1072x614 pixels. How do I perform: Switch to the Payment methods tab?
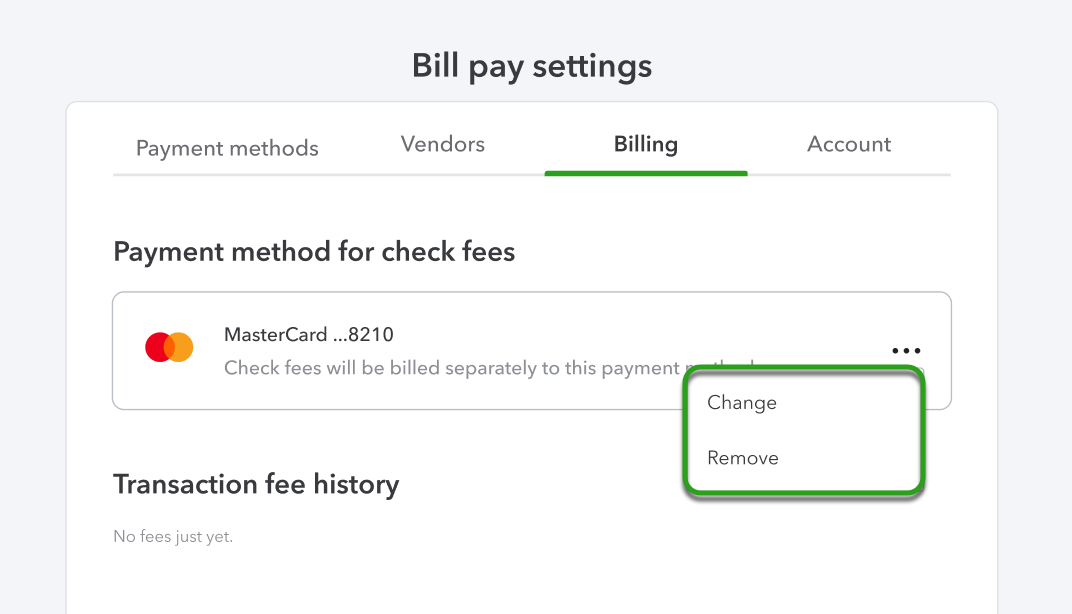227,148
